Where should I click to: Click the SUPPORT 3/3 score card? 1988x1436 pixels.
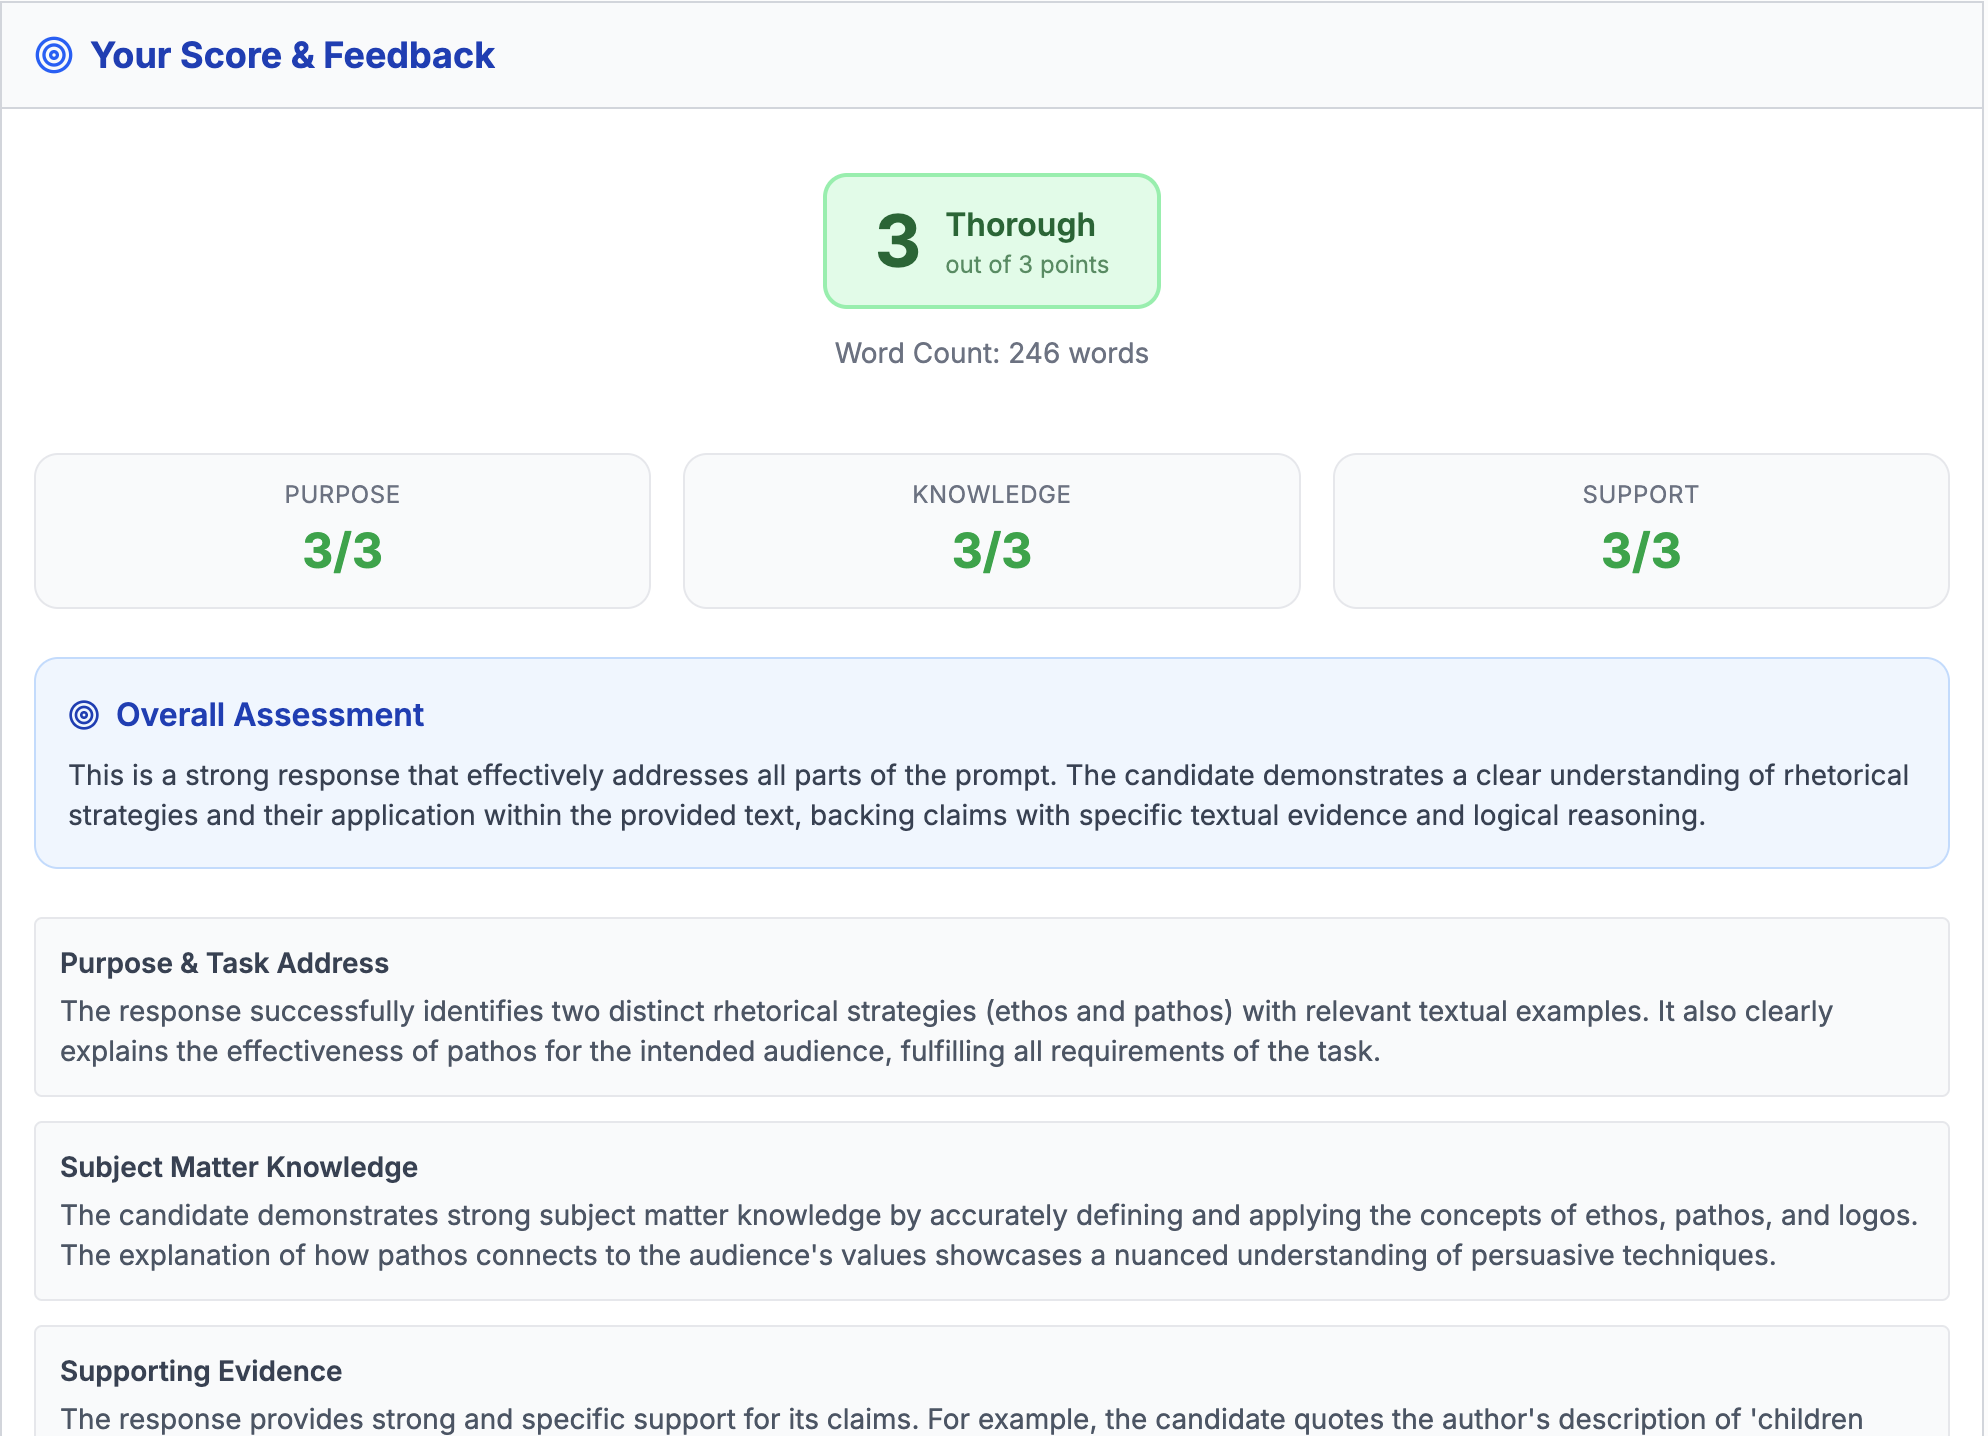pyautogui.click(x=1639, y=530)
